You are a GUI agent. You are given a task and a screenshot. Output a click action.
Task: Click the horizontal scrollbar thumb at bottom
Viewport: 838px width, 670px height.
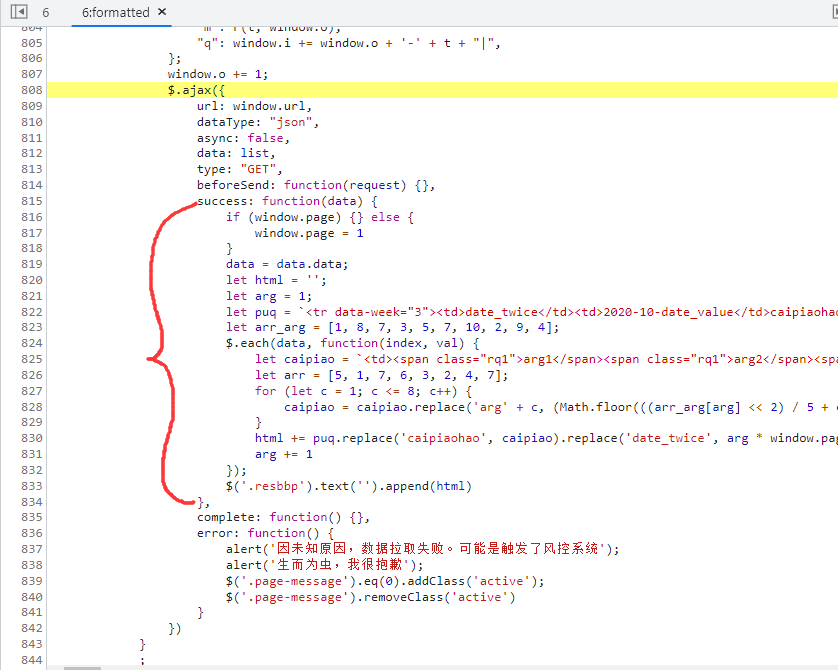[82, 667]
